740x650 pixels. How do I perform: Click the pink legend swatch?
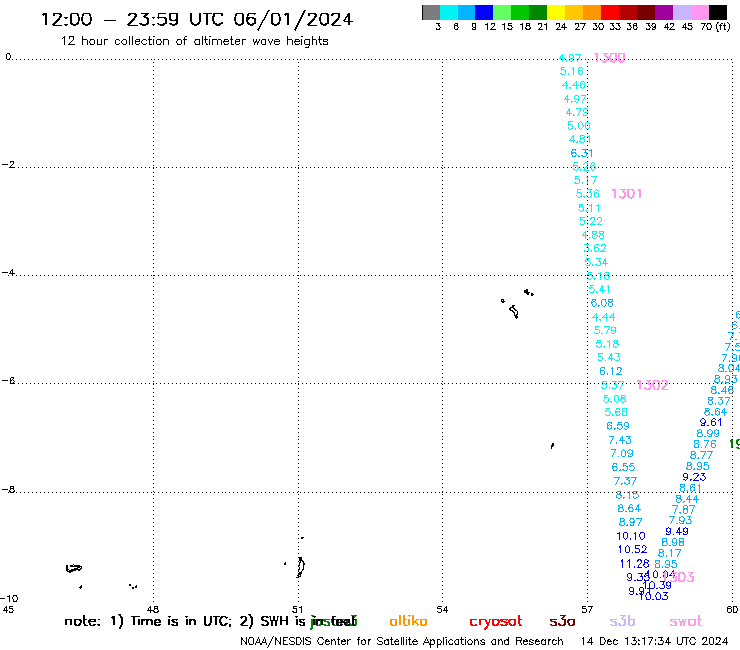coord(700,12)
